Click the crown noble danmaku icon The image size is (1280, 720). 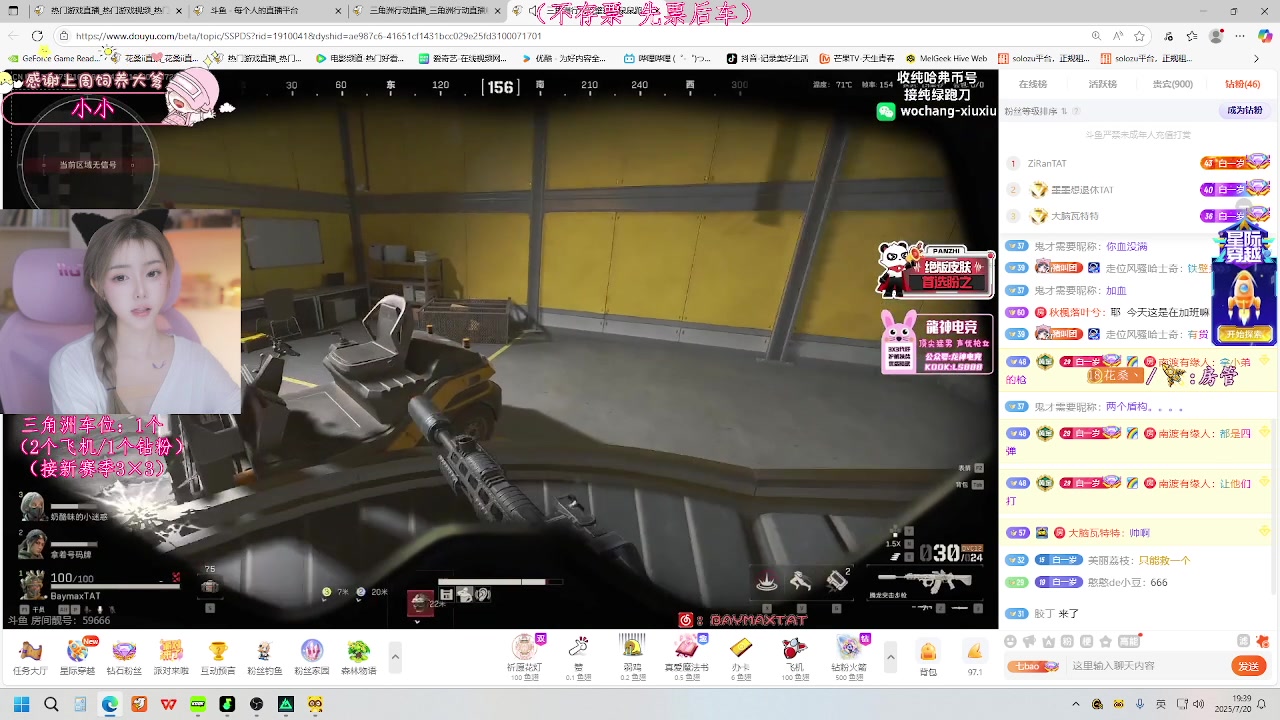1048,642
